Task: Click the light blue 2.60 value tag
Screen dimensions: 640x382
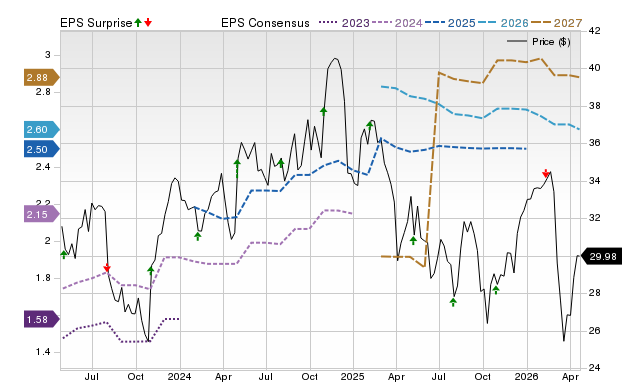Action: pyautogui.click(x=42, y=130)
